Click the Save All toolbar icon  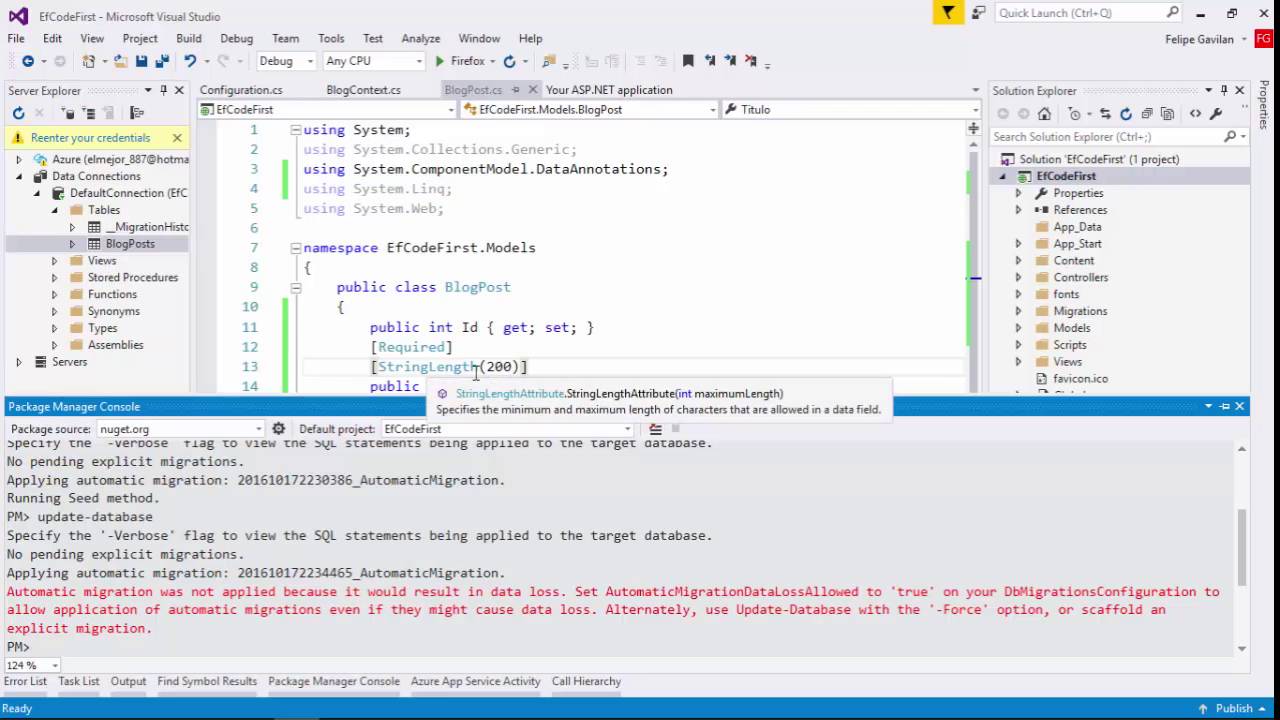click(160, 61)
